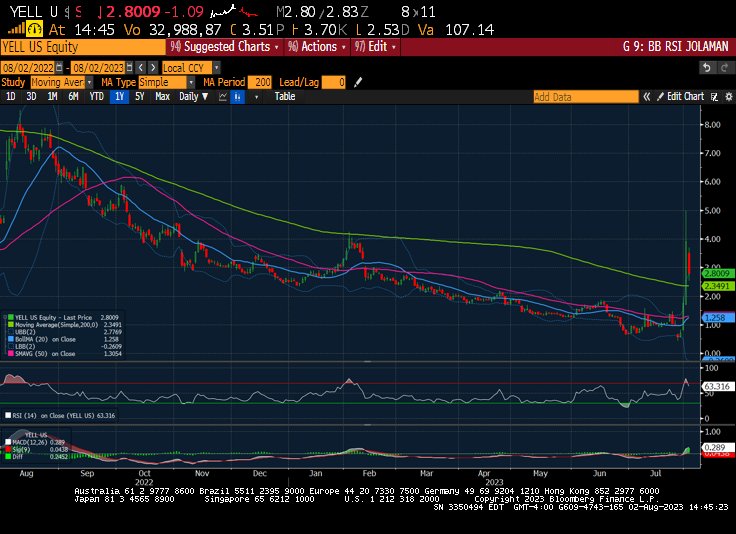Open the Daily periodicity dropdown
The height and width of the screenshot is (534, 736).
point(193,97)
